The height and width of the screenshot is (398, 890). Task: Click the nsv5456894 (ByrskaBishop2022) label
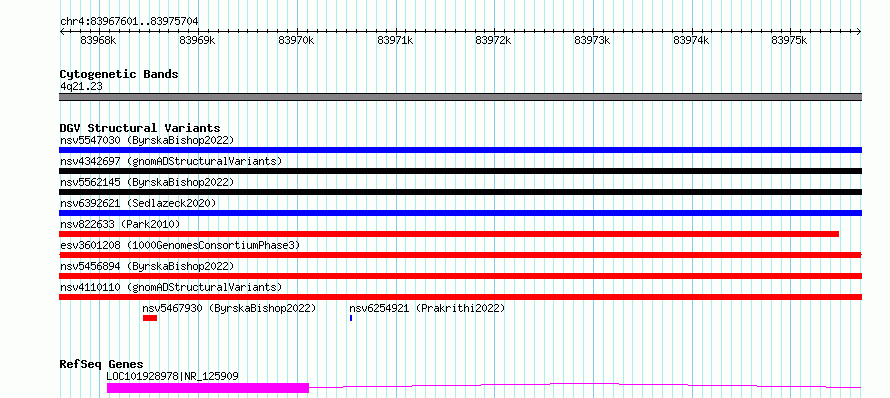pyautogui.click(x=147, y=266)
